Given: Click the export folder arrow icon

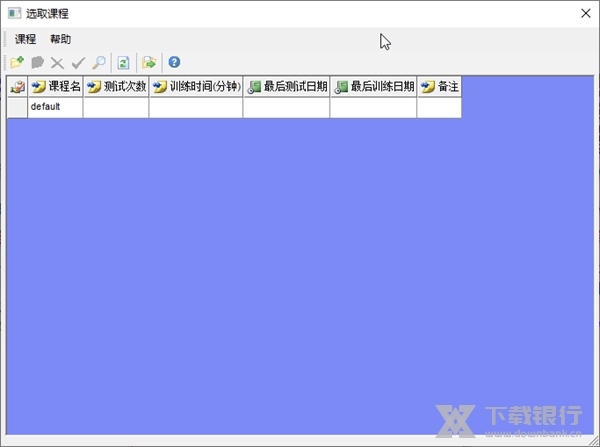Looking at the screenshot, I should pyautogui.click(x=149, y=62).
